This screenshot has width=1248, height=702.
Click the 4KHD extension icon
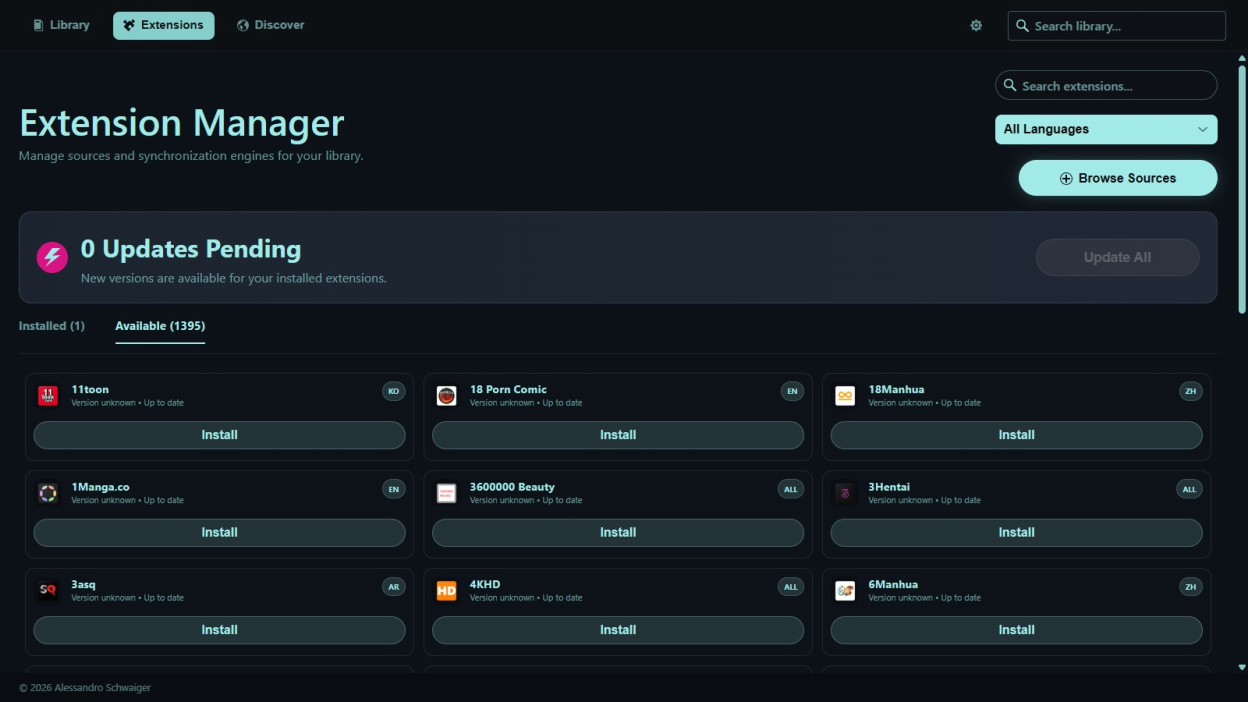[x=447, y=591]
